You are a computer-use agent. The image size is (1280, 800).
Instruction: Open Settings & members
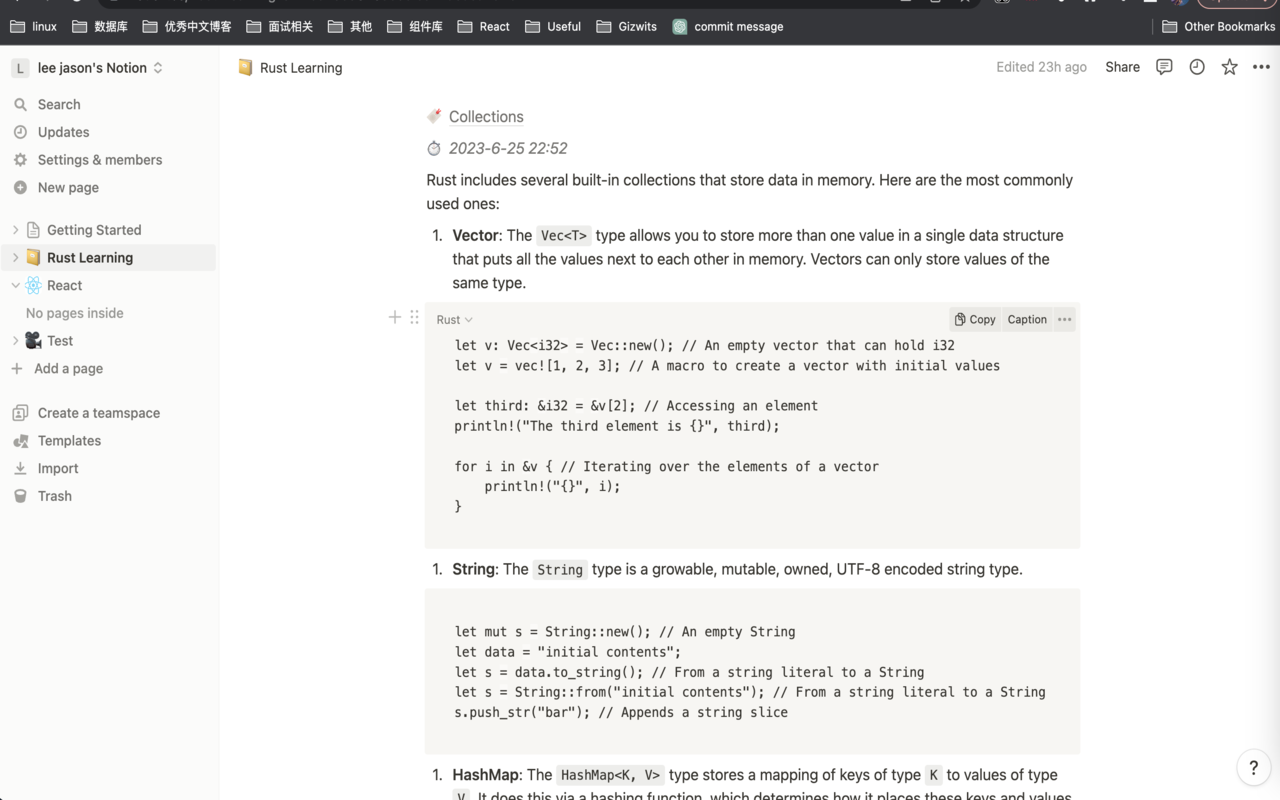pos(99,159)
